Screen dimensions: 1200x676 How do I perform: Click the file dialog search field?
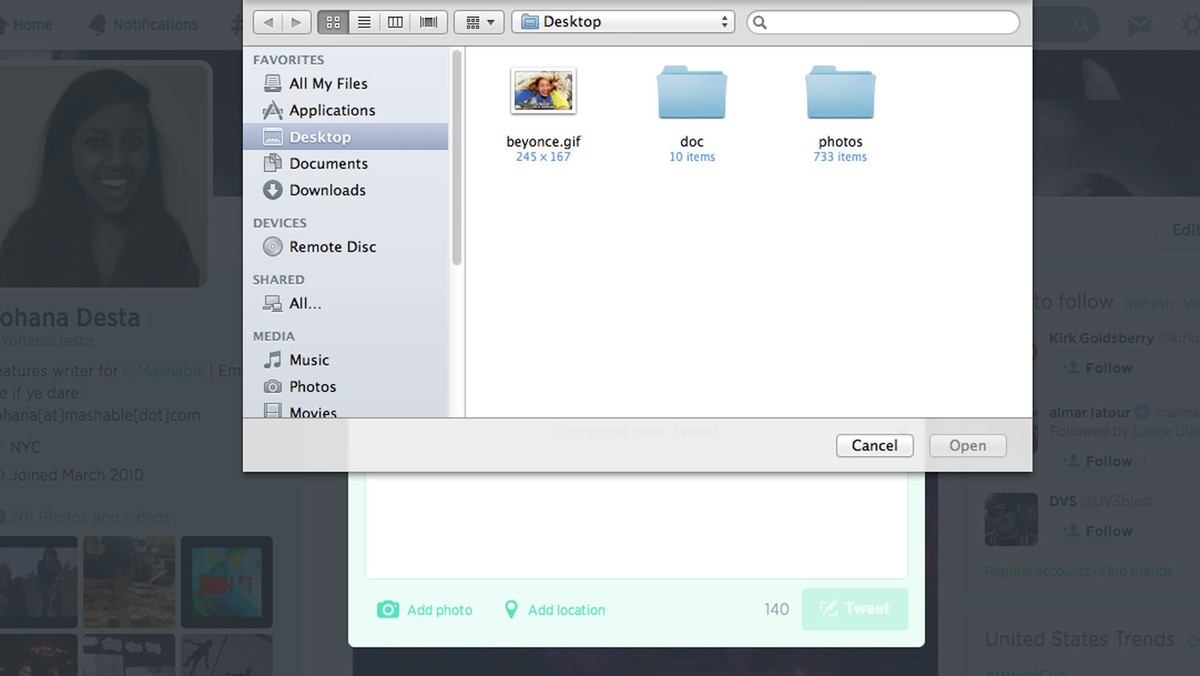pyautogui.click(x=883, y=21)
